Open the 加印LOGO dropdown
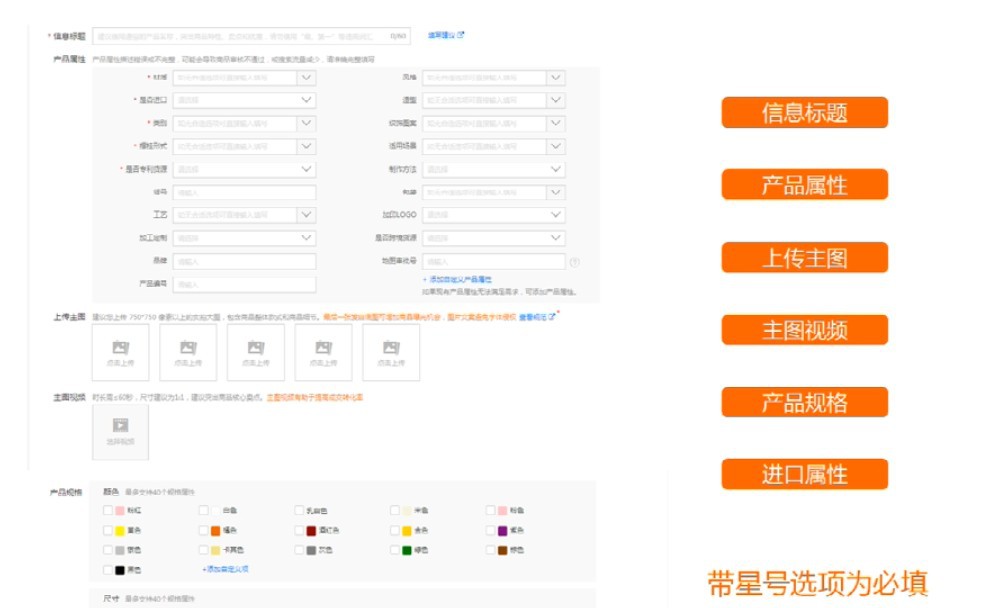Viewport: 989px width, 608px height. (556, 214)
